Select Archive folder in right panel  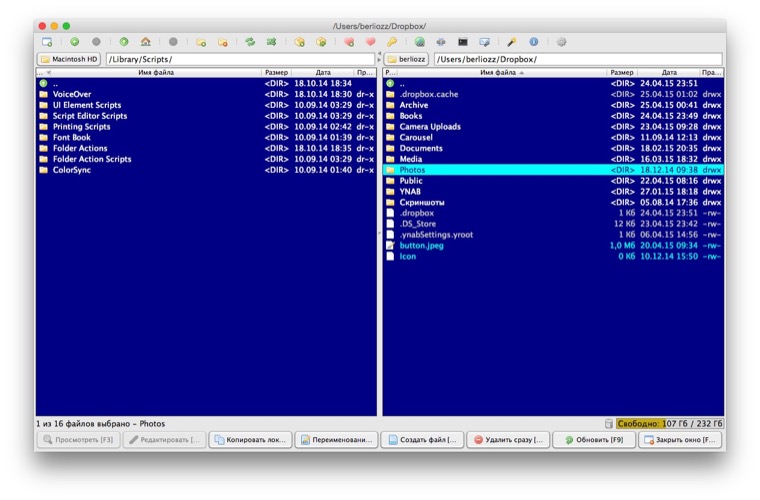pyautogui.click(x=553, y=105)
